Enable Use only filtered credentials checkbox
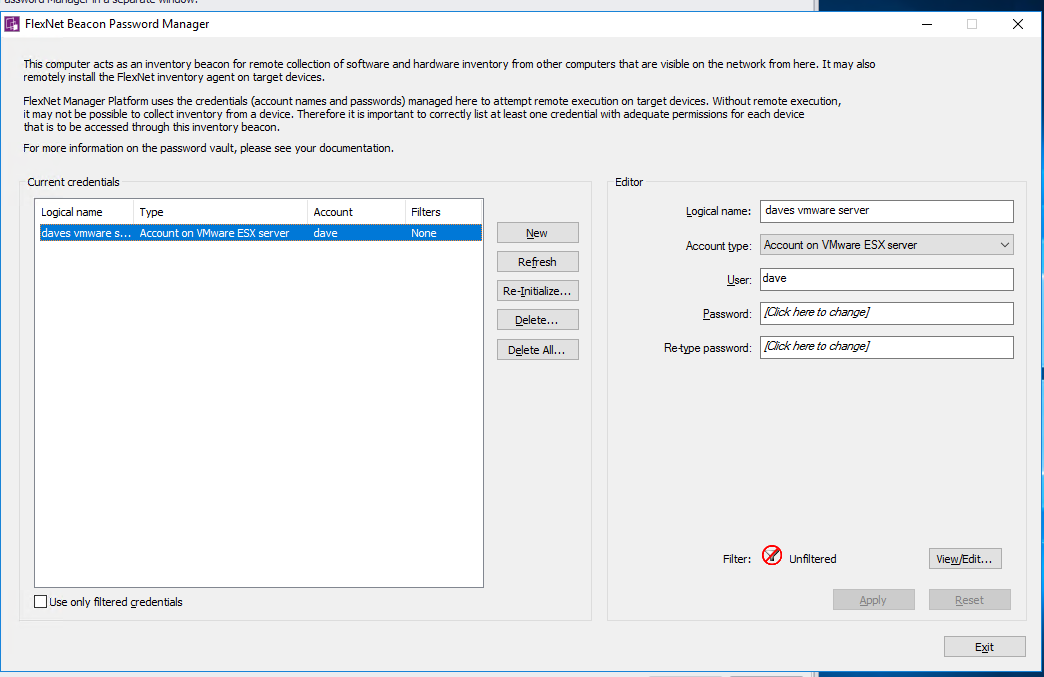The image size is (1044, 677). 41,602
